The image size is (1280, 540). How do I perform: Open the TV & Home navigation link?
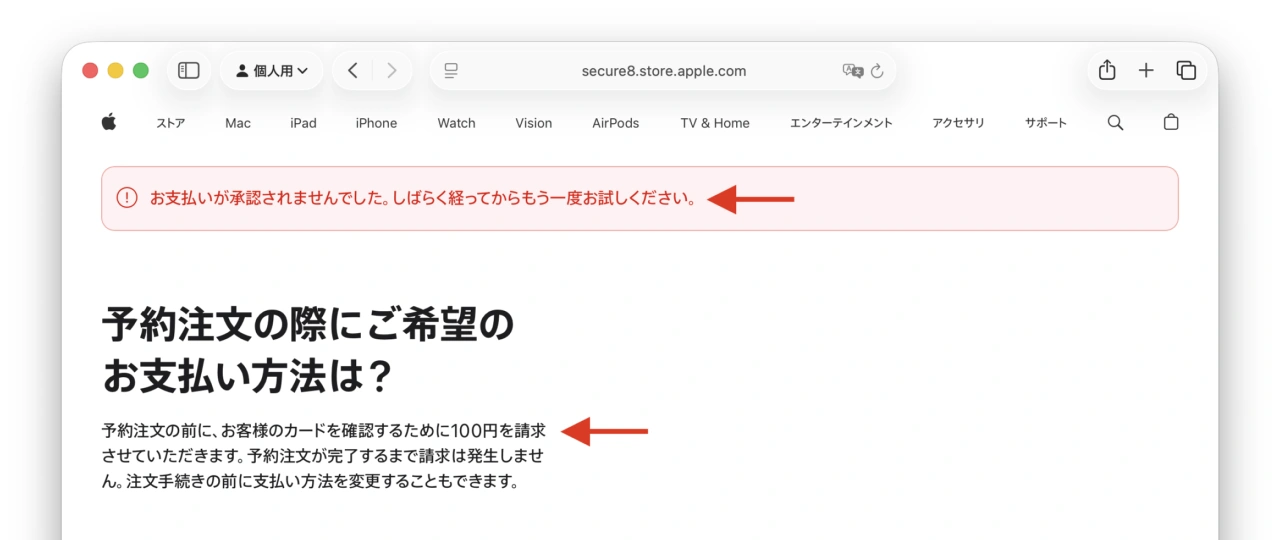(715, 123)
